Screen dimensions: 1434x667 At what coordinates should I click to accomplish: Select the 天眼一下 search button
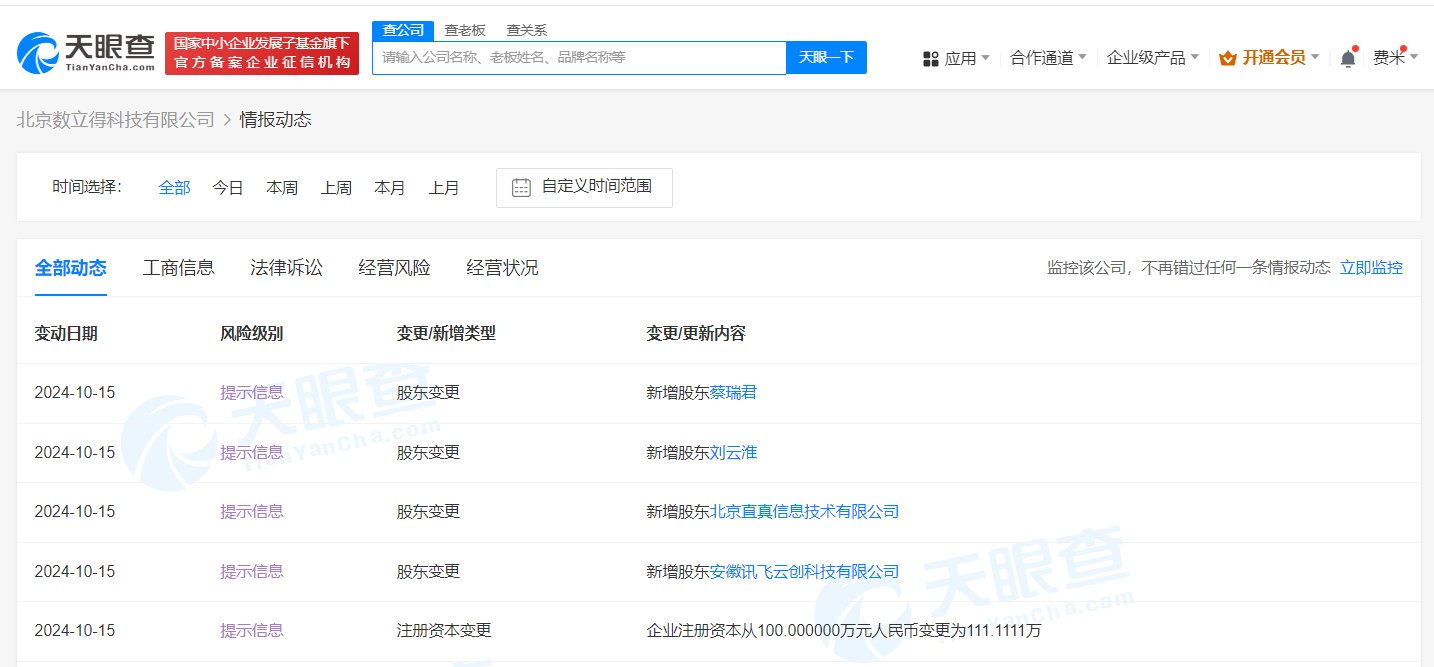pyautogui.click(x=826, y=57)
